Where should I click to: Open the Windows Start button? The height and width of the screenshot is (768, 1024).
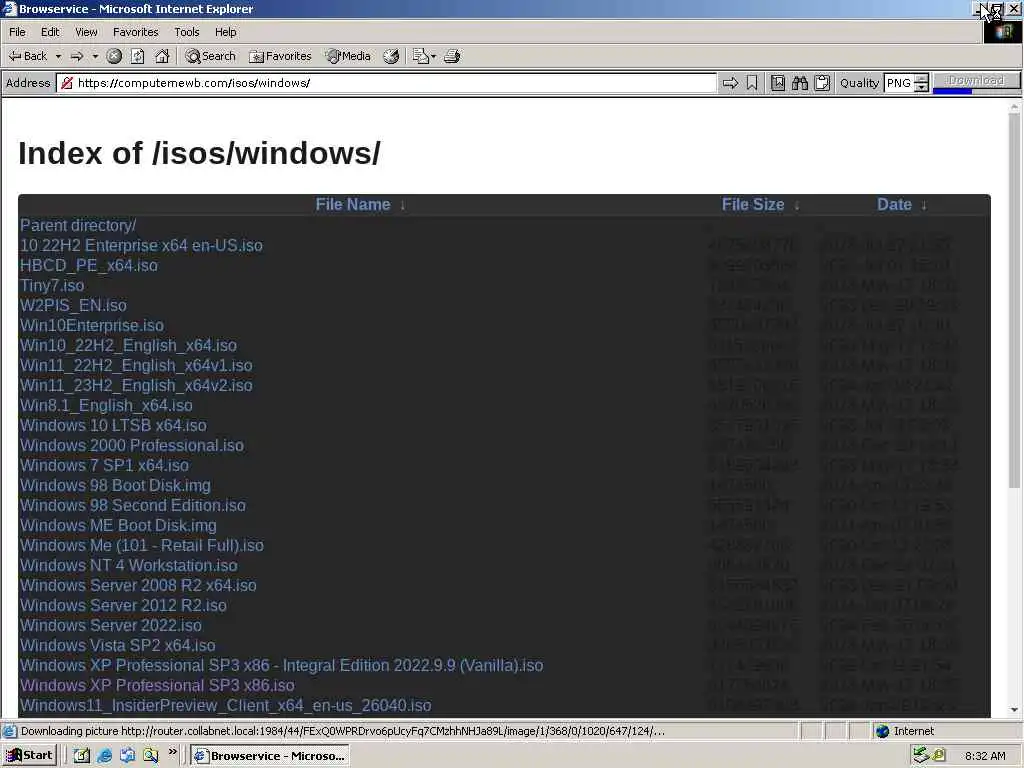30,756
